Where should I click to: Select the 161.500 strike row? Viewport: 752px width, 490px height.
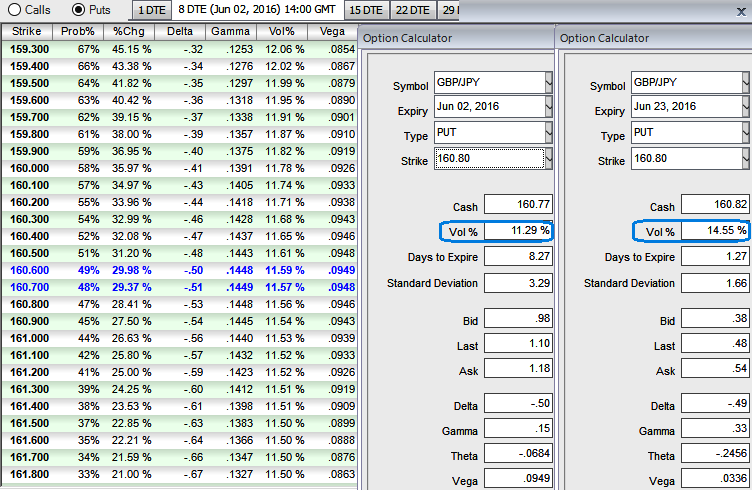pyautogui.click(x=179, y=423)
